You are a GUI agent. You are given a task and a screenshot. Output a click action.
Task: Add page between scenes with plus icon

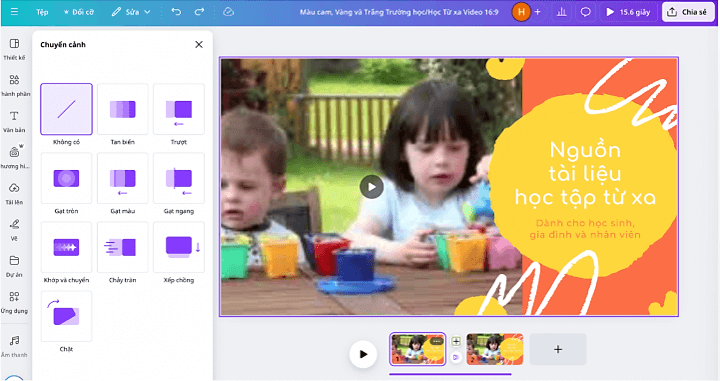click(x=456, y=341)
